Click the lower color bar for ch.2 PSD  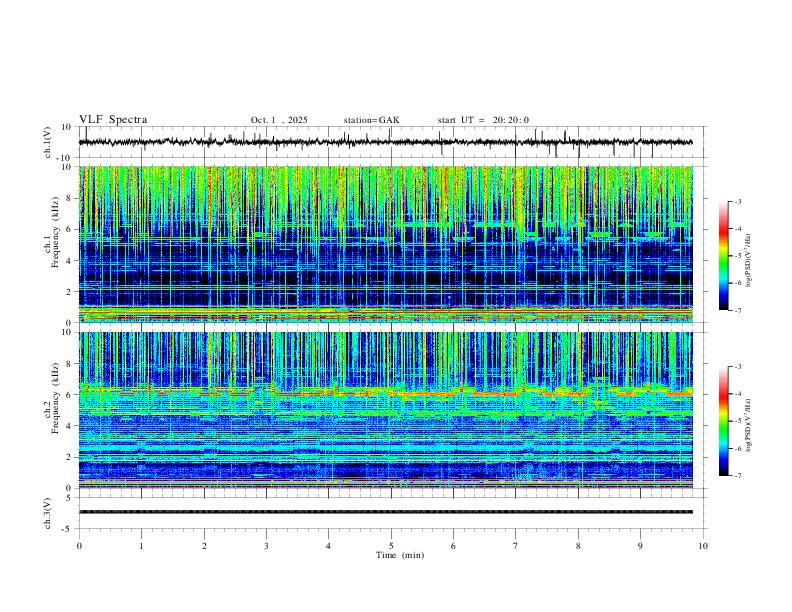(723, 421)
